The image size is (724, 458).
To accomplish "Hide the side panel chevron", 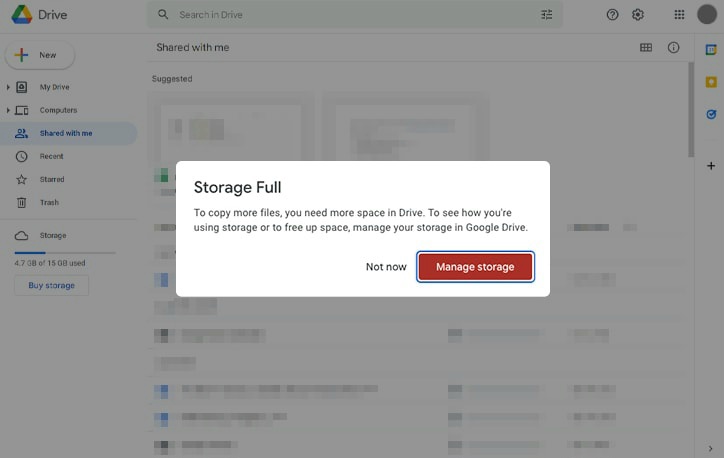I will click(711, 449).
